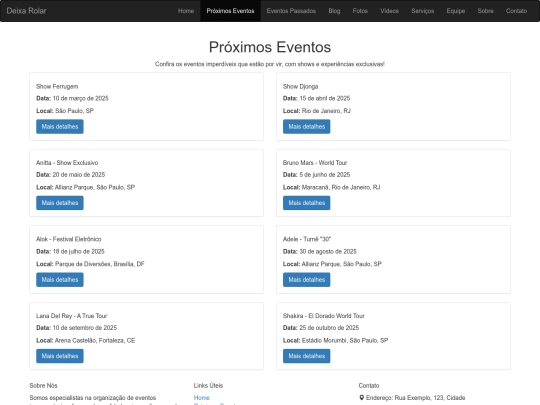The width and height of the screenshot is (540, 405).
Task: Click the date 5 de junho de 2025
Action: click(325, 175)
